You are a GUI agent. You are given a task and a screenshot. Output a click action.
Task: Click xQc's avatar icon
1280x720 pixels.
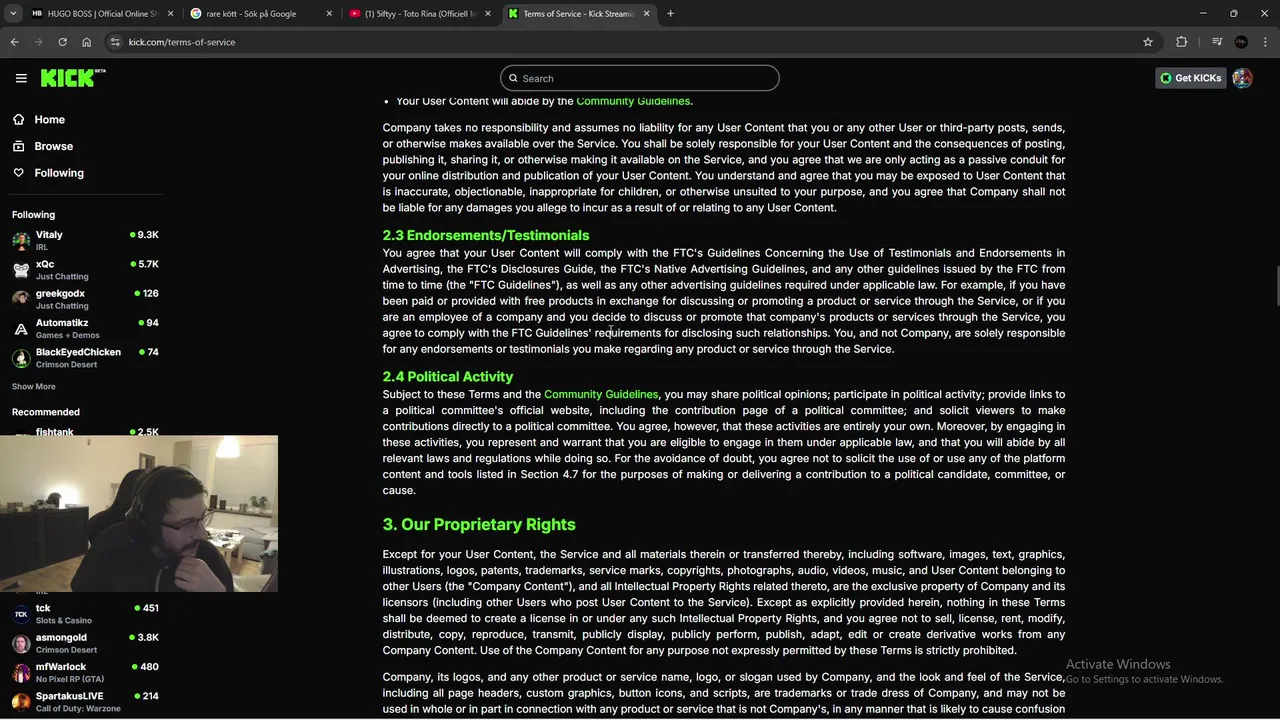(21, 270)
